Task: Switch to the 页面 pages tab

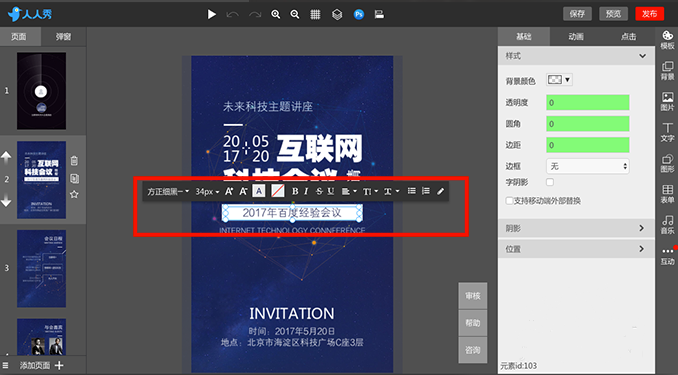Action: (19, 37)
